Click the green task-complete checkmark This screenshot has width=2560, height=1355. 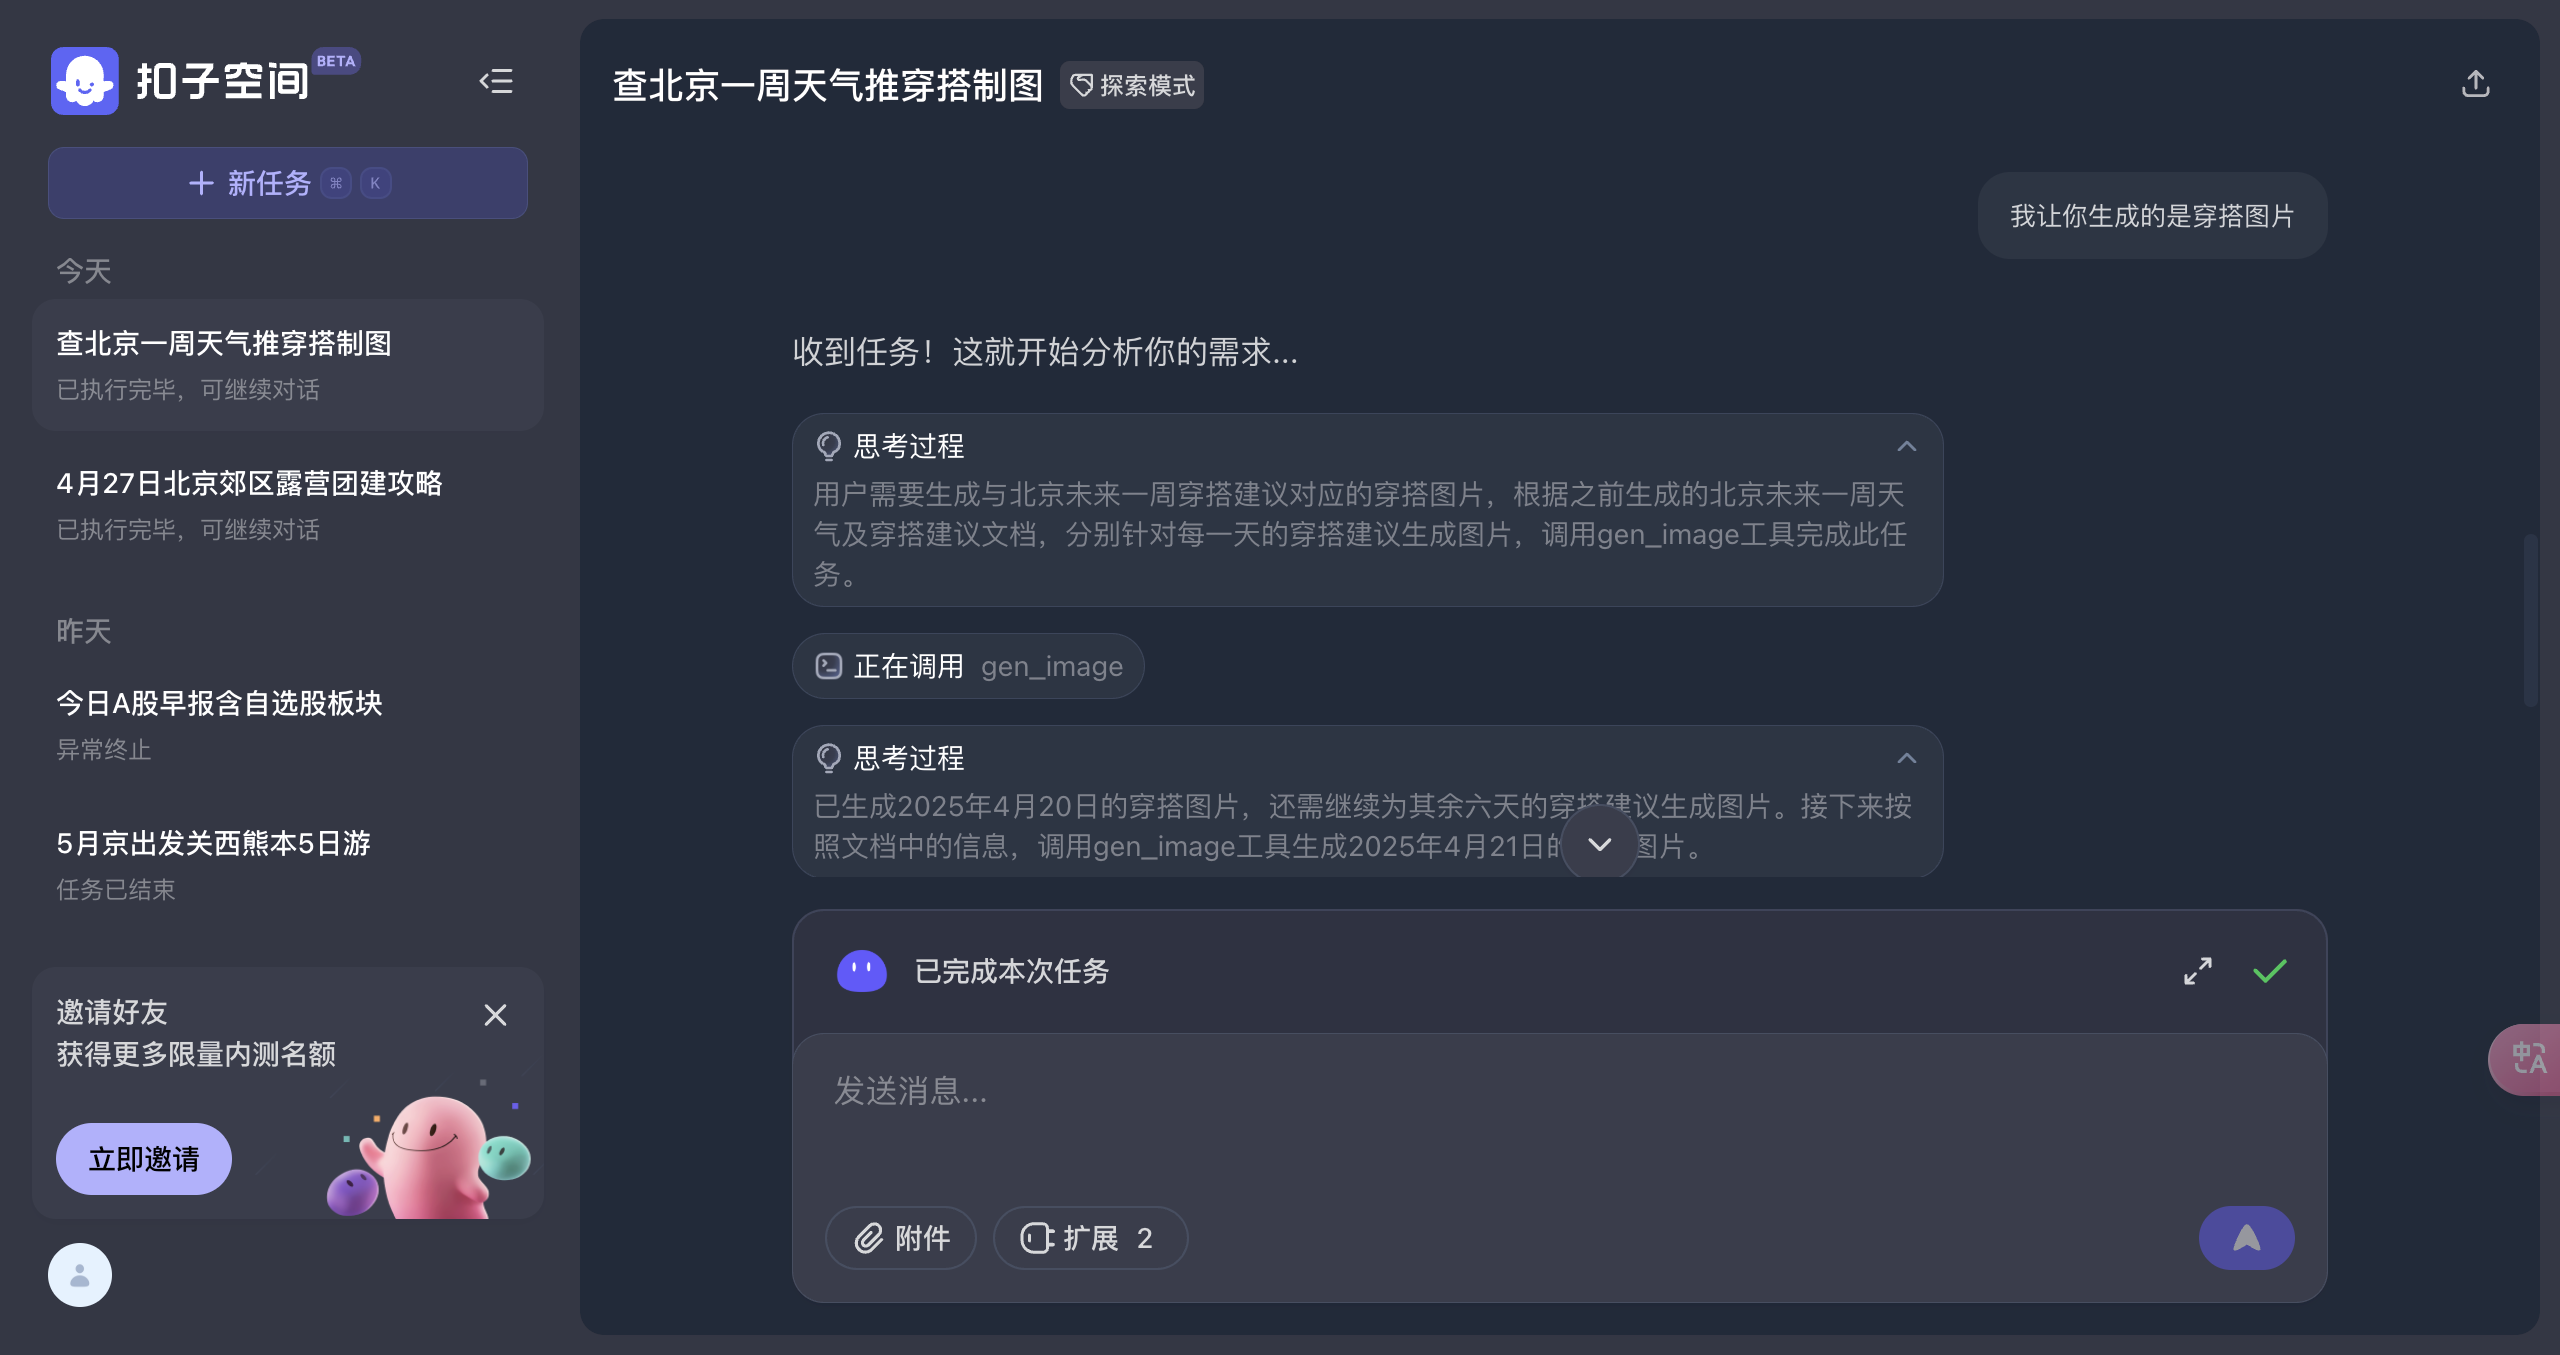[2269, 971]
